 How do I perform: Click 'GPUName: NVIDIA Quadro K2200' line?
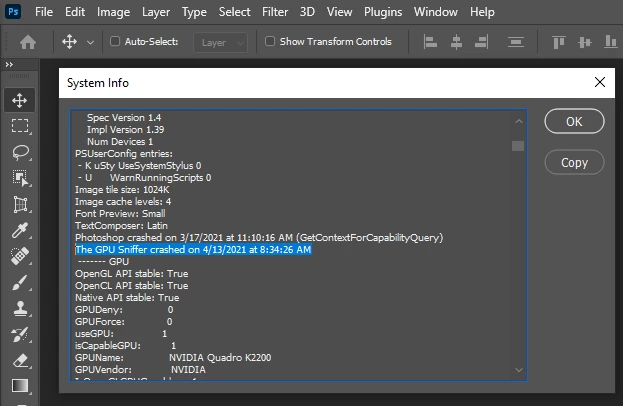[173, 358]
